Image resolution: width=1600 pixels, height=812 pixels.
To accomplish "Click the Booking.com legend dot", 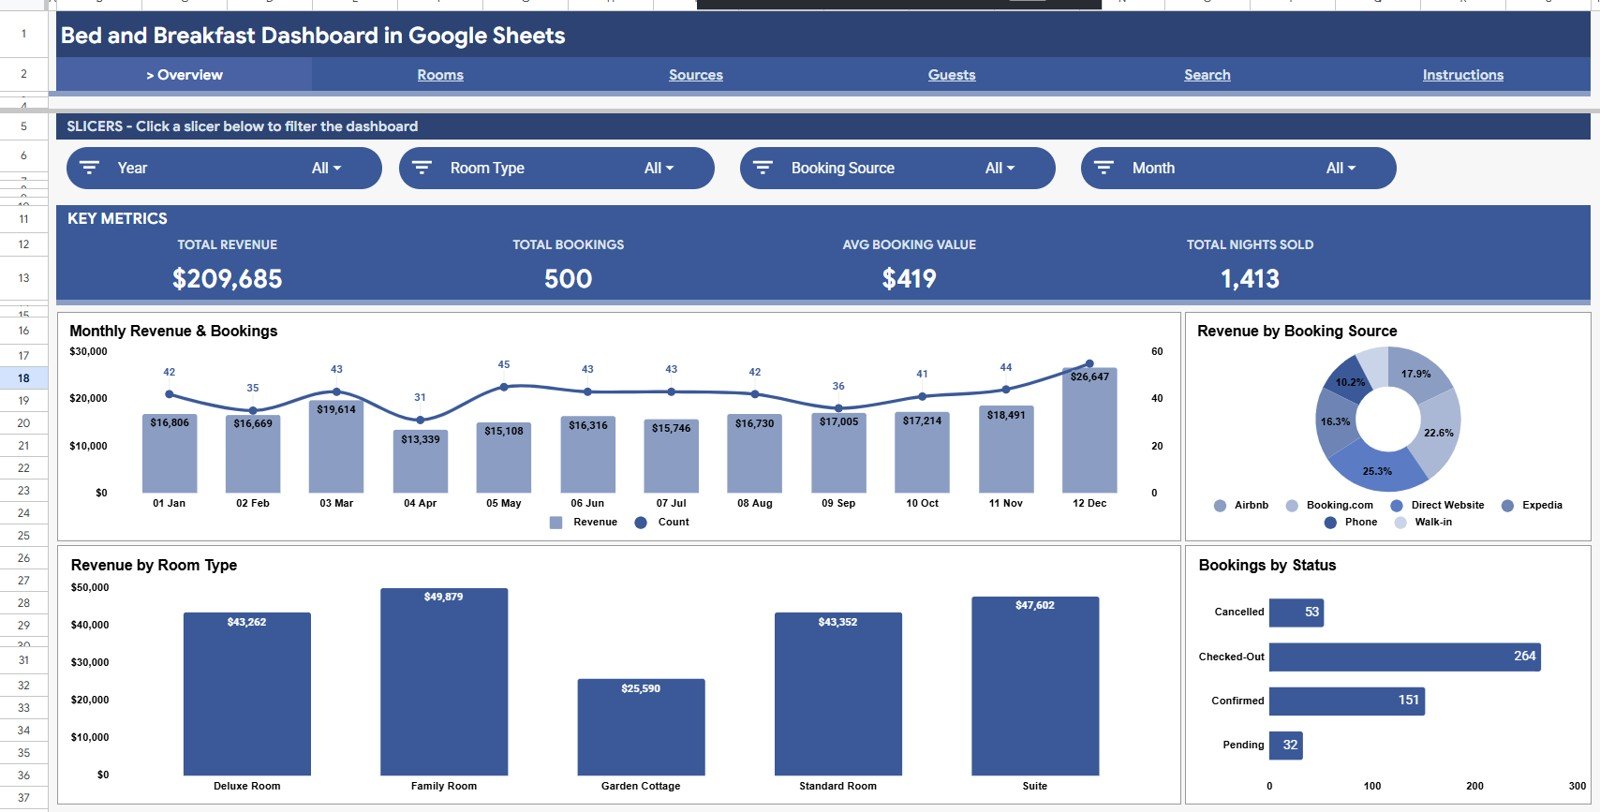I will (1292, 506).
